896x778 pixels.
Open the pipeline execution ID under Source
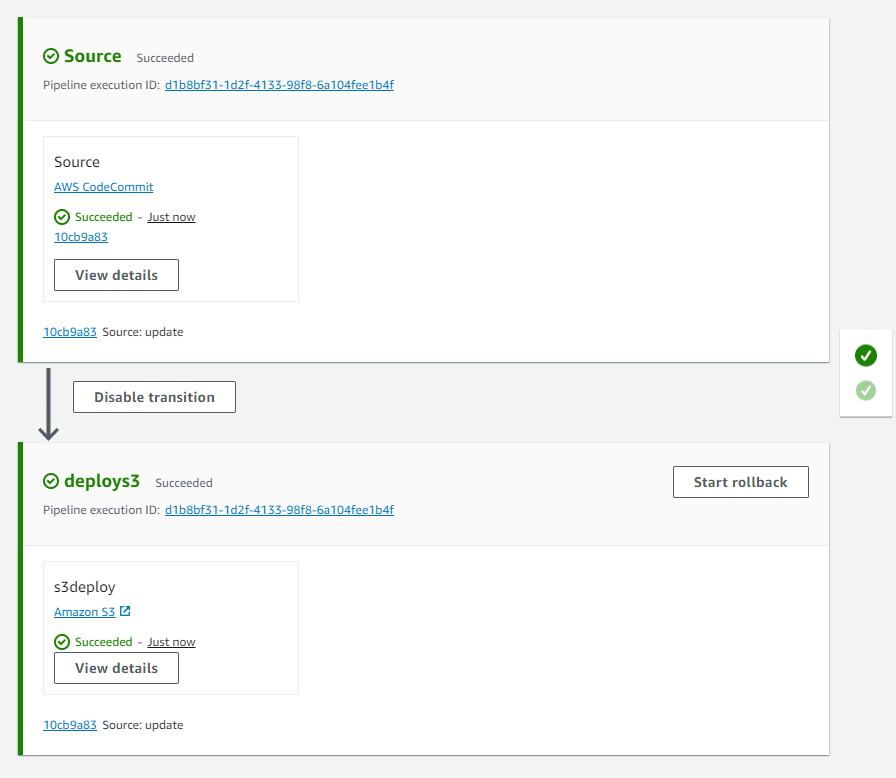pyautogui.click(x=280, y=85)
